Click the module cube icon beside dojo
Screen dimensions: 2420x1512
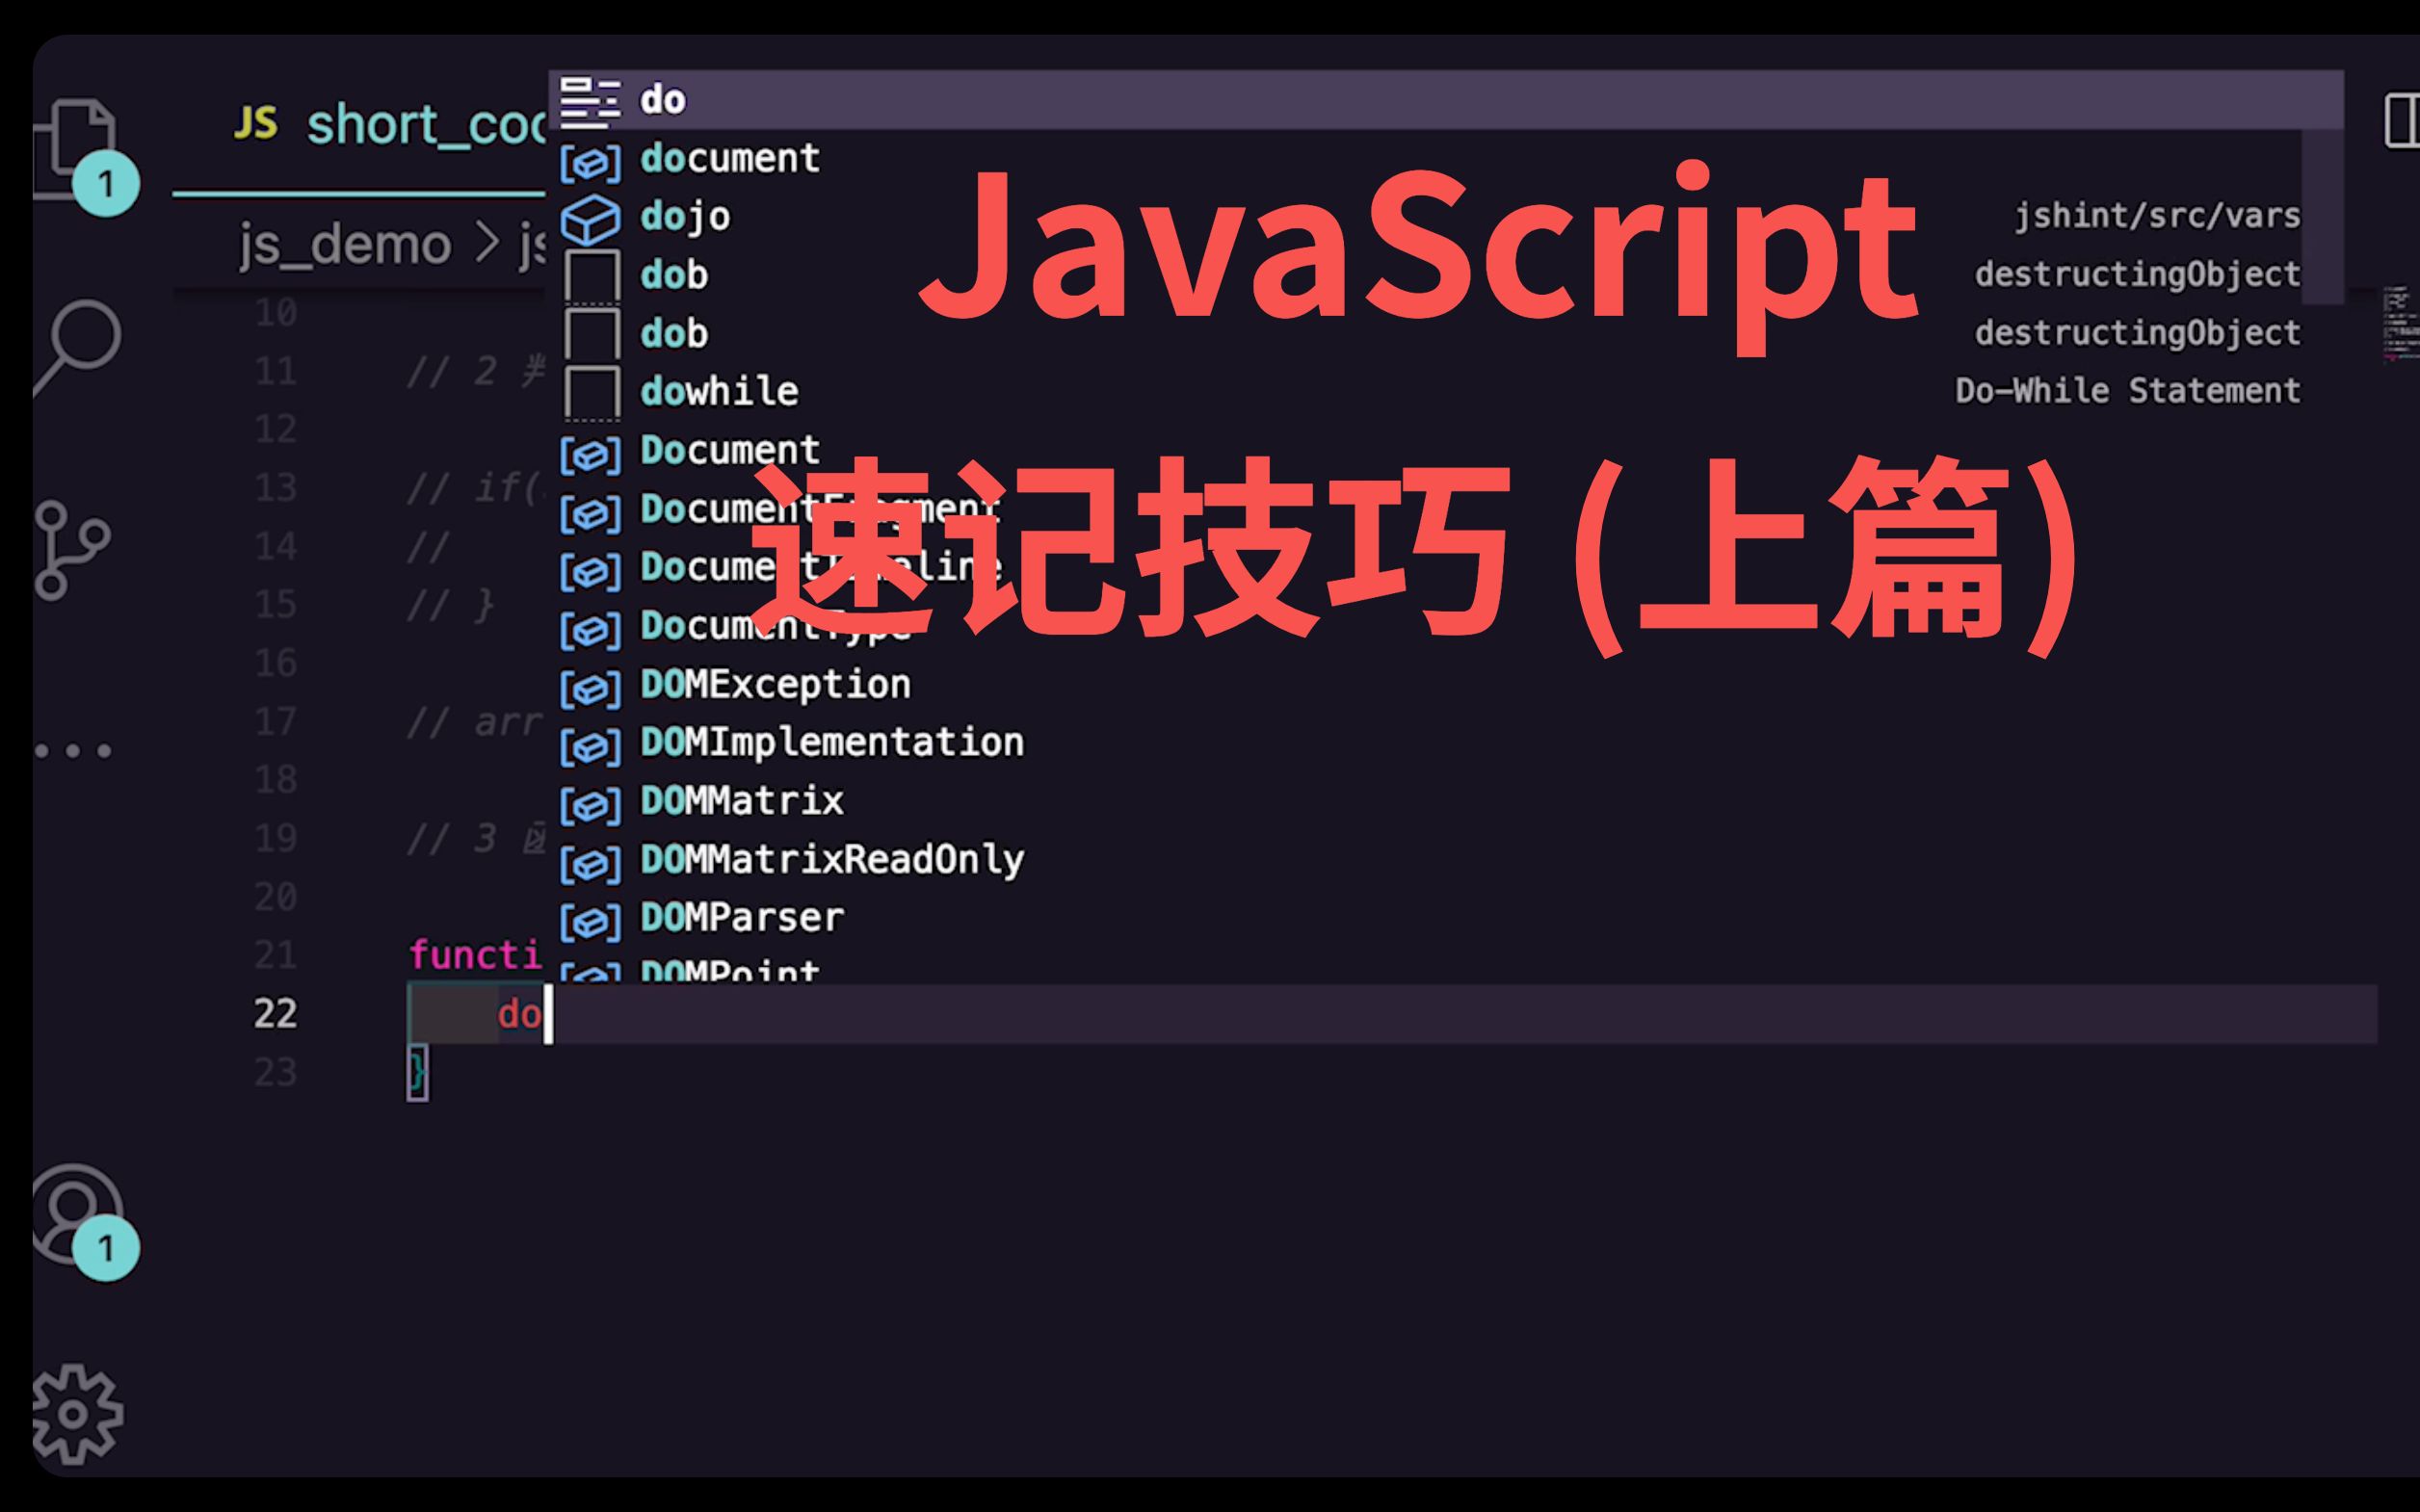click(590, 219)
